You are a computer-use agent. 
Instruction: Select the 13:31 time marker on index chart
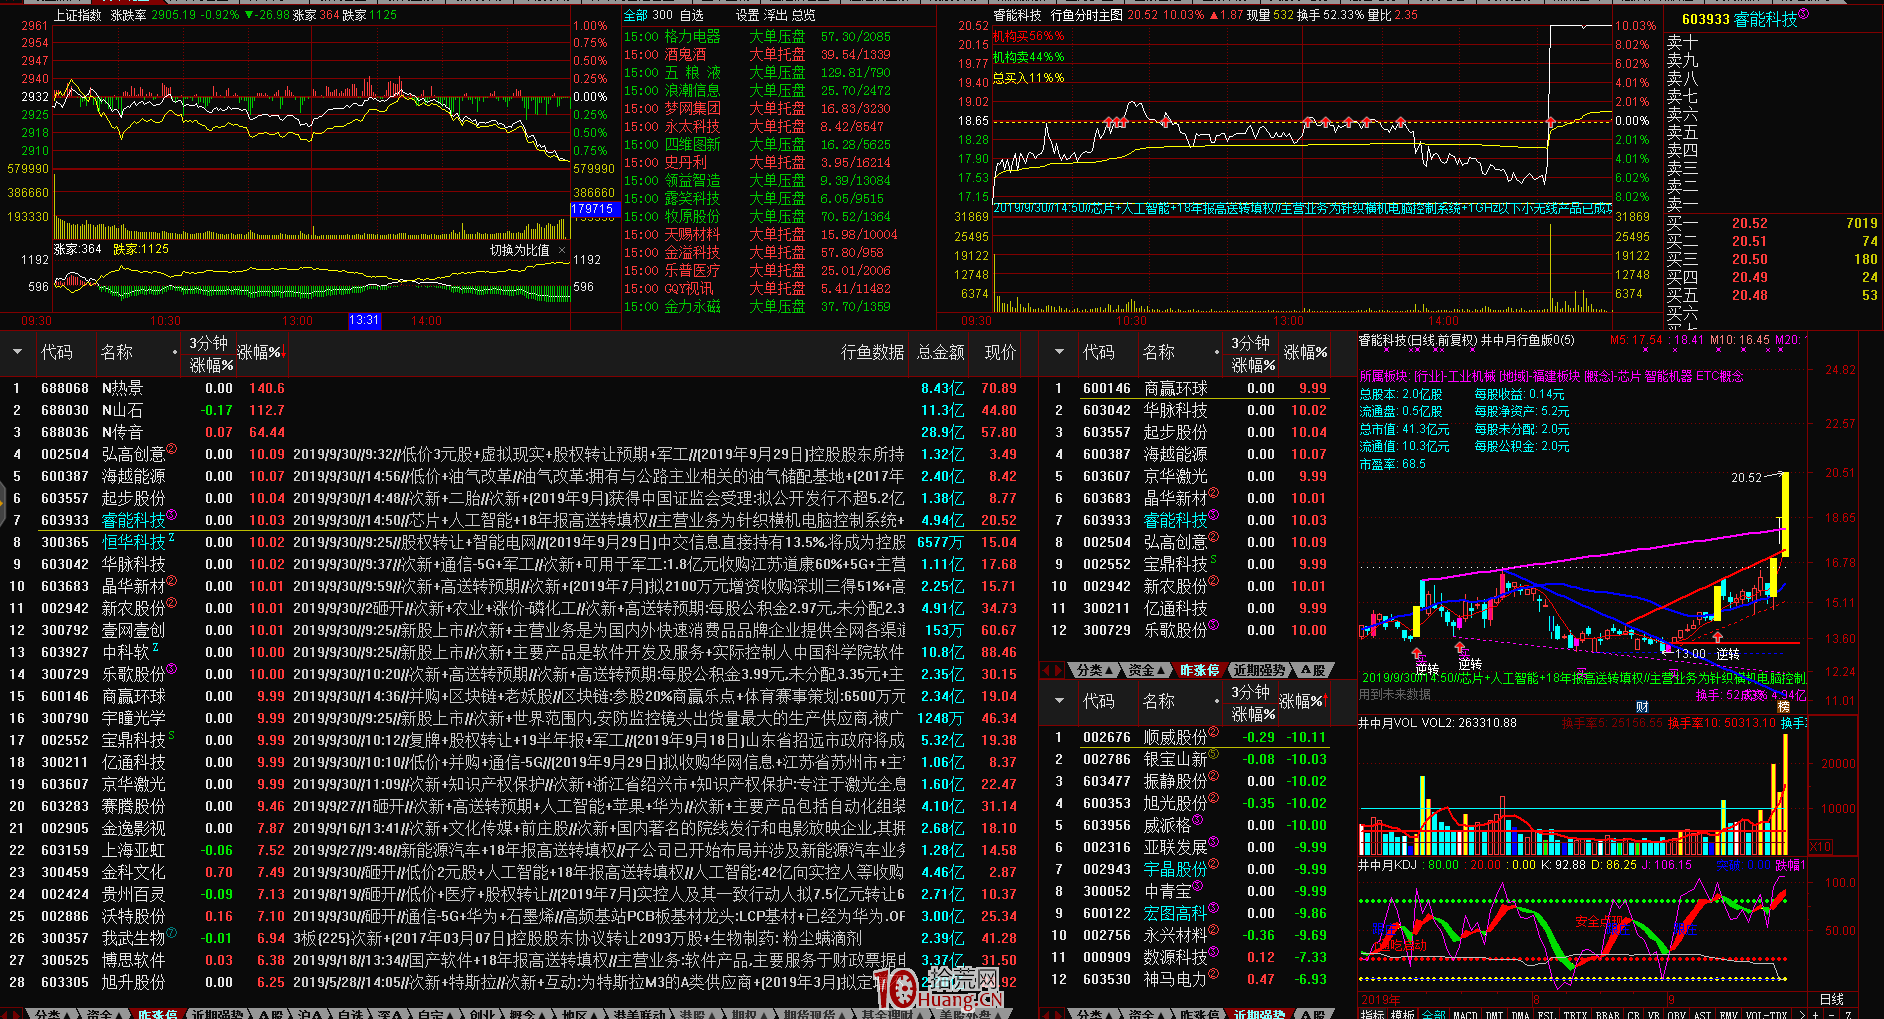(x=364, y=321)
